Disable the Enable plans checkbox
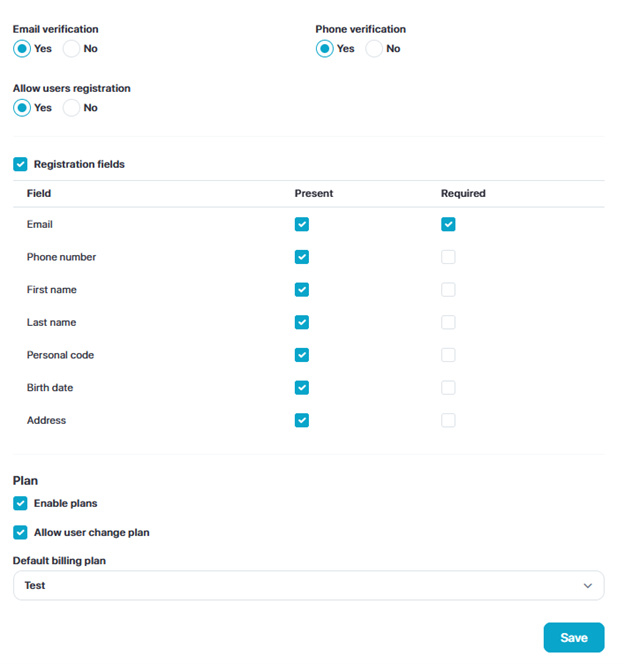The width and height of the screenshot is (624, 664). tap(20, 504)
